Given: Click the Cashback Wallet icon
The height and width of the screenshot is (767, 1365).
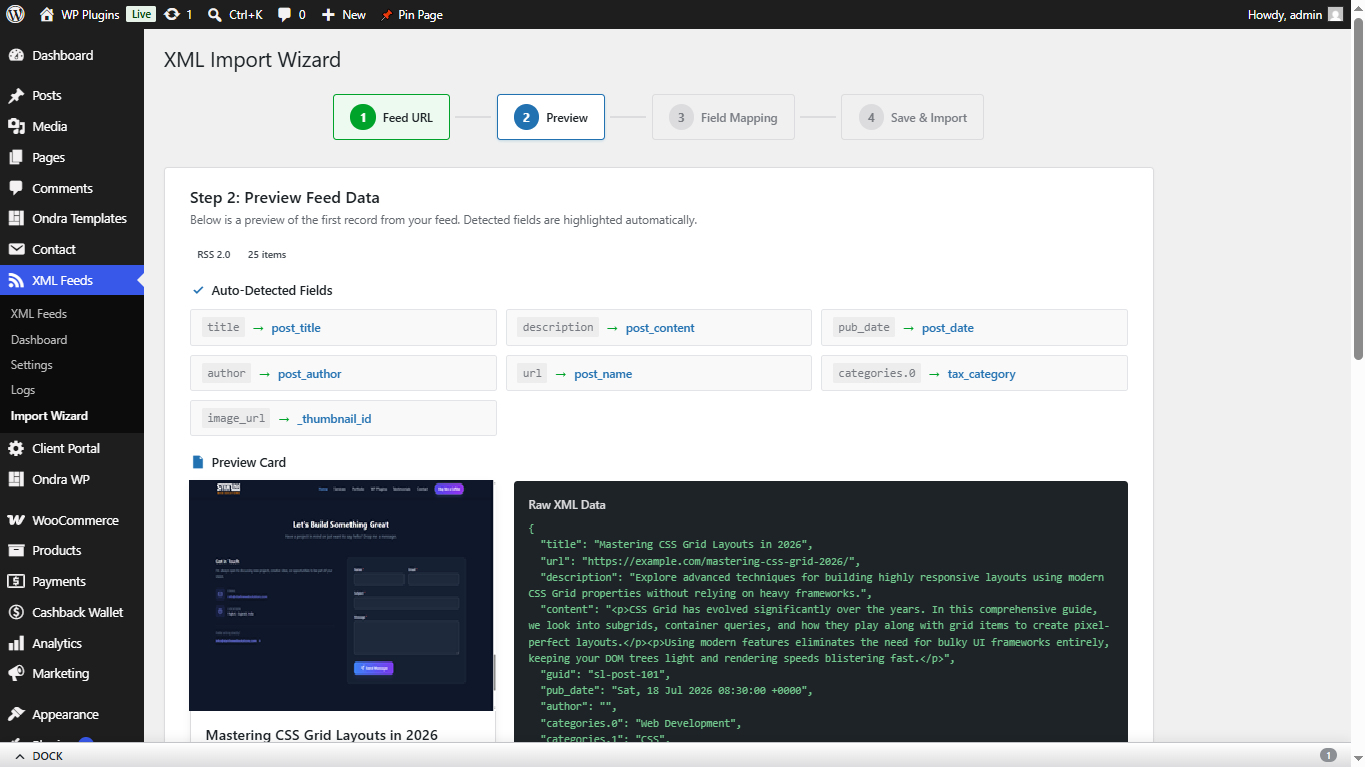Looking at the screenshot, I should click(16, 612).
